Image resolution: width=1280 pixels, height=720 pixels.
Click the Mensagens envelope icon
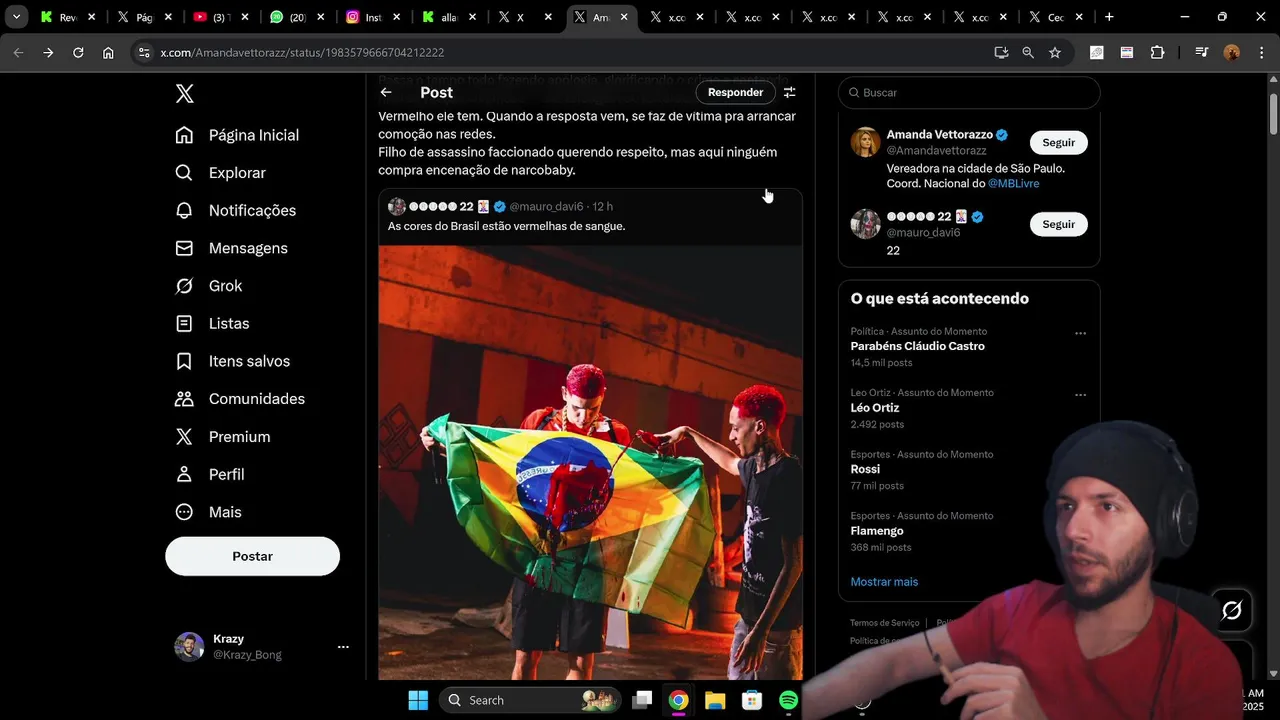pos(184,248)
